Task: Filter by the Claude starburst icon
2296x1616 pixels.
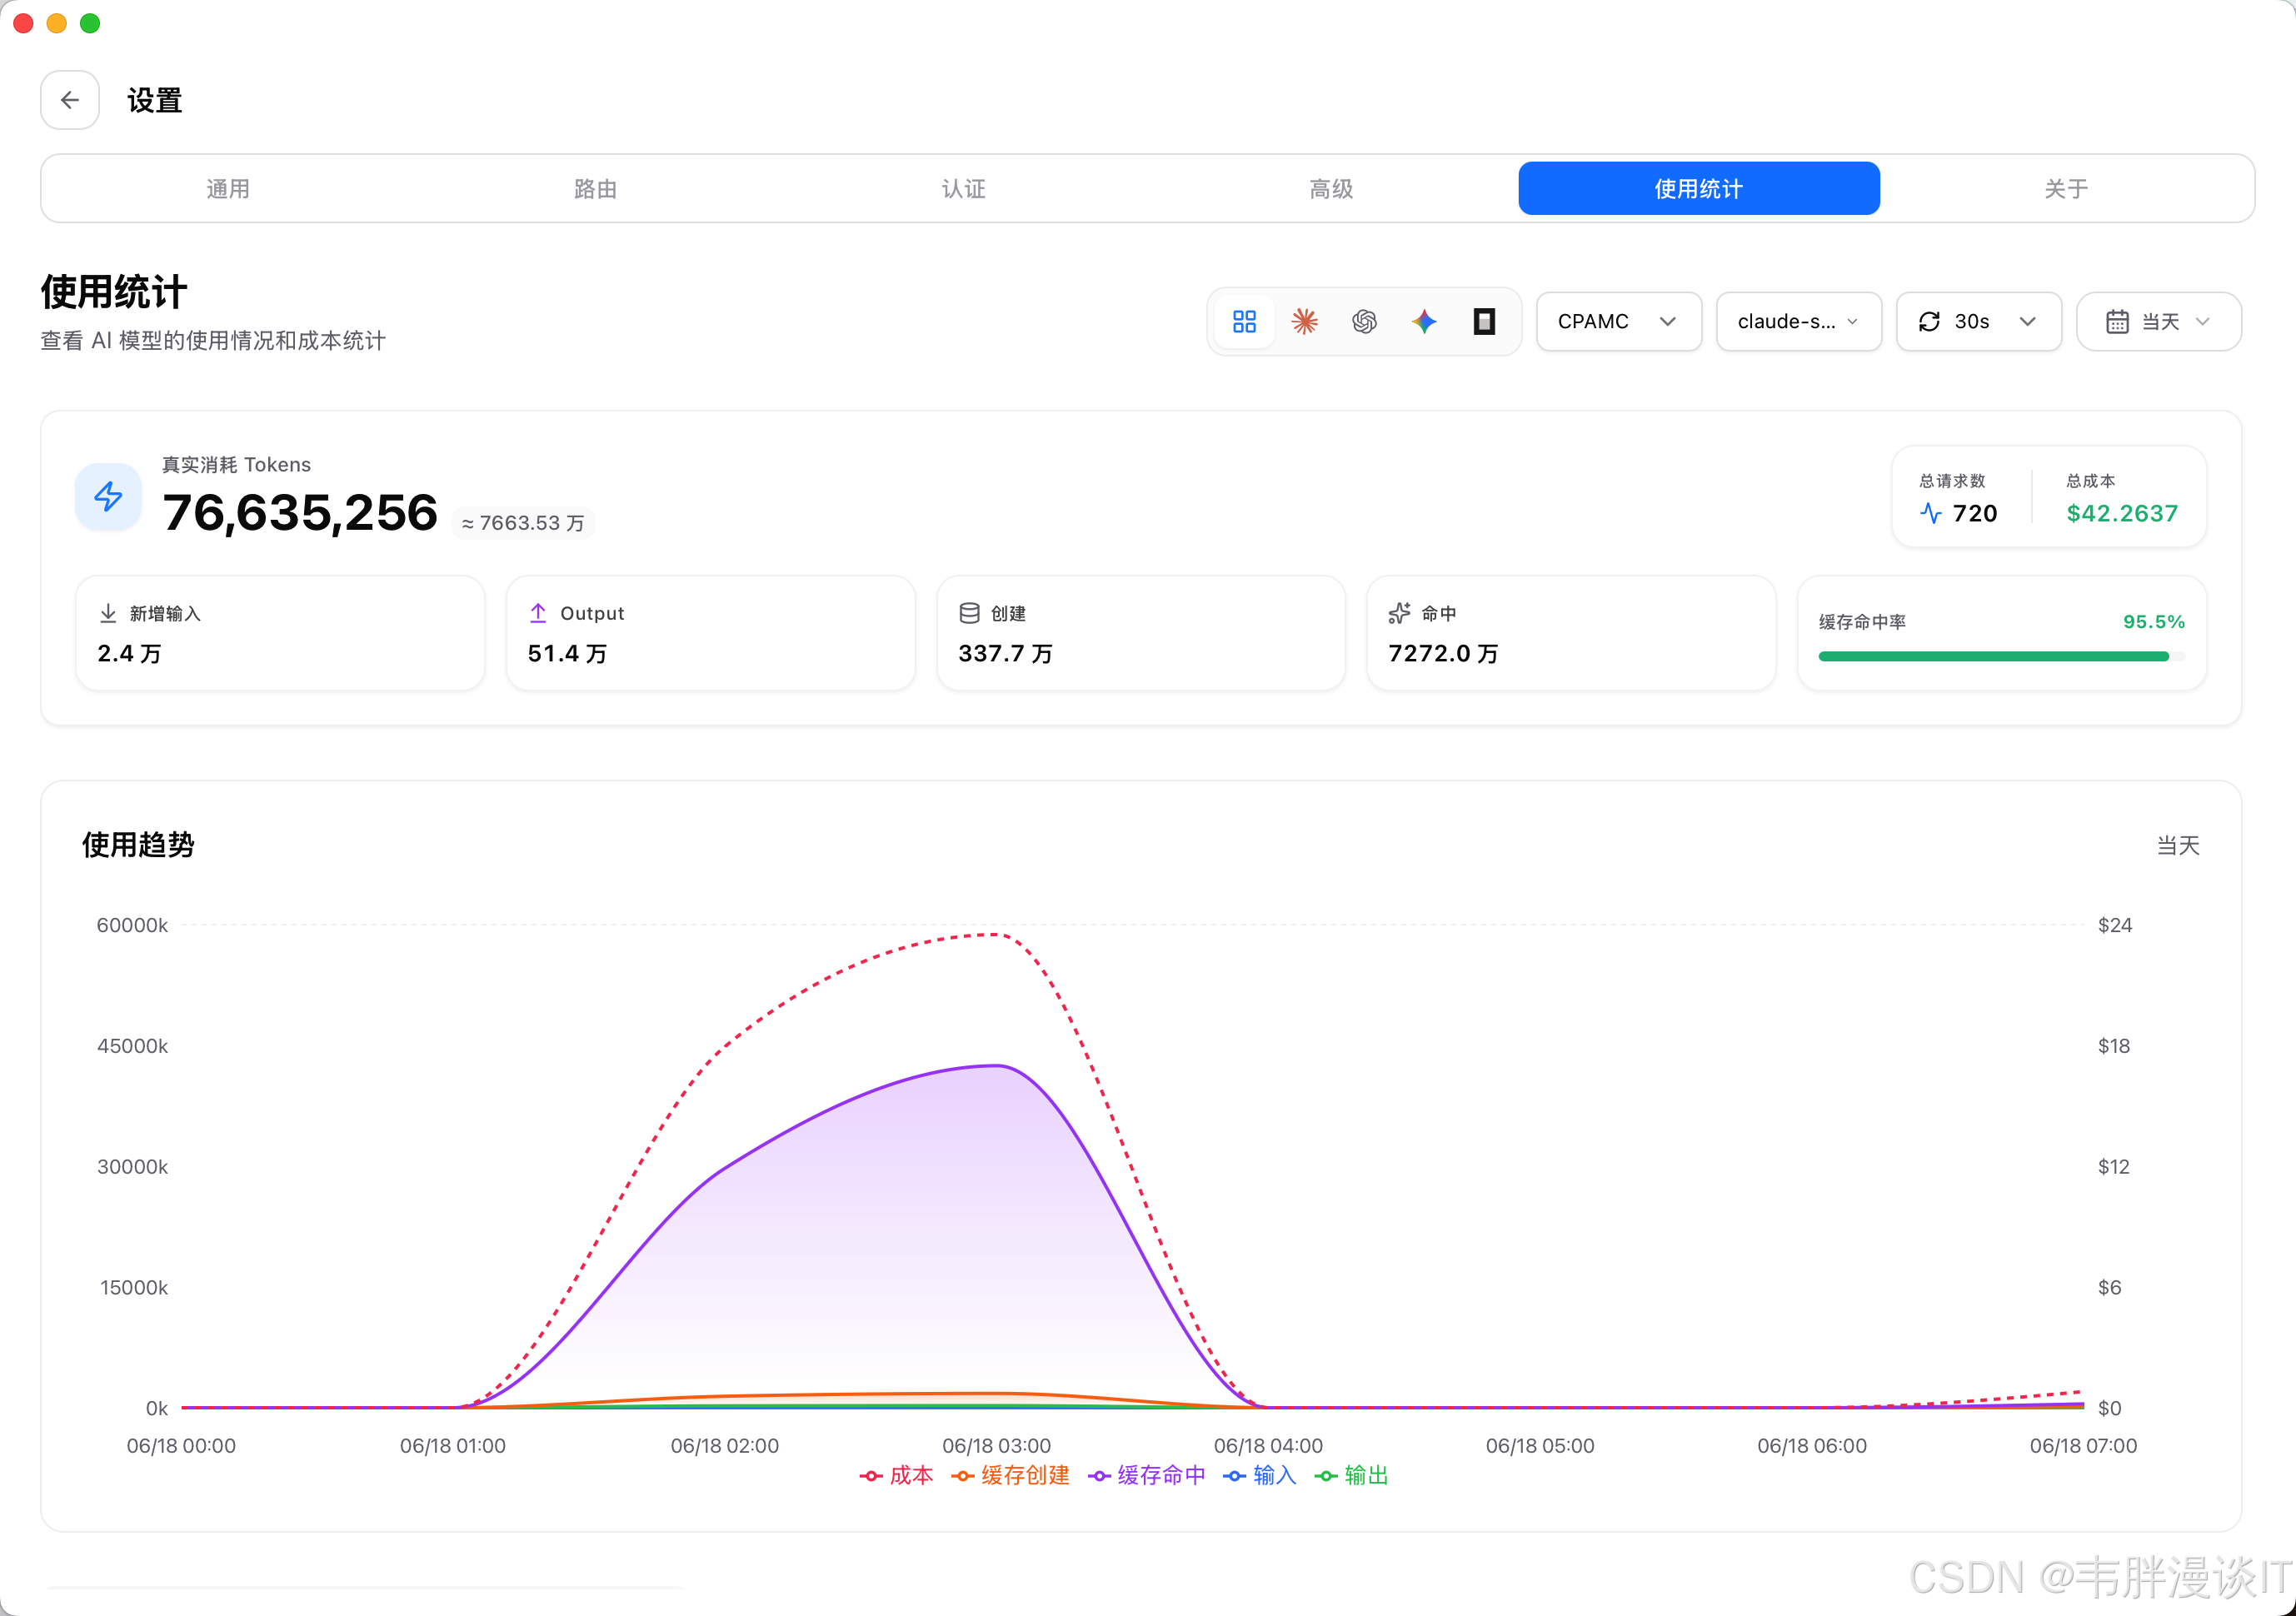Action: coord(1304,321)
